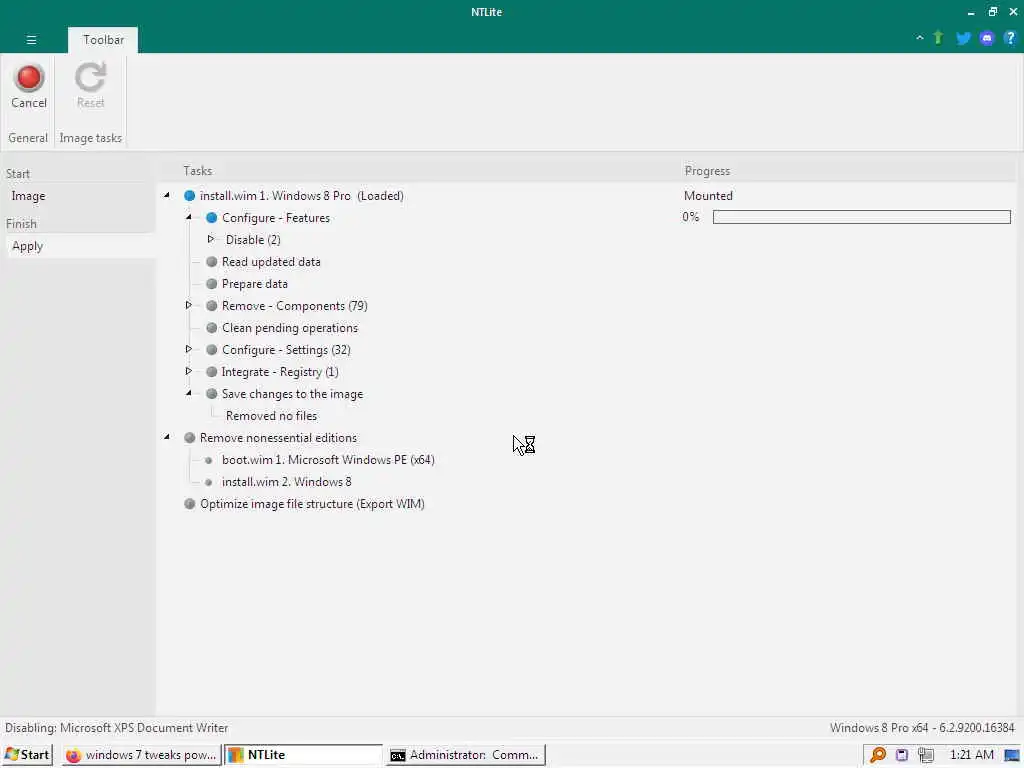Switch to the Administrator Command Prompt window

466,755
